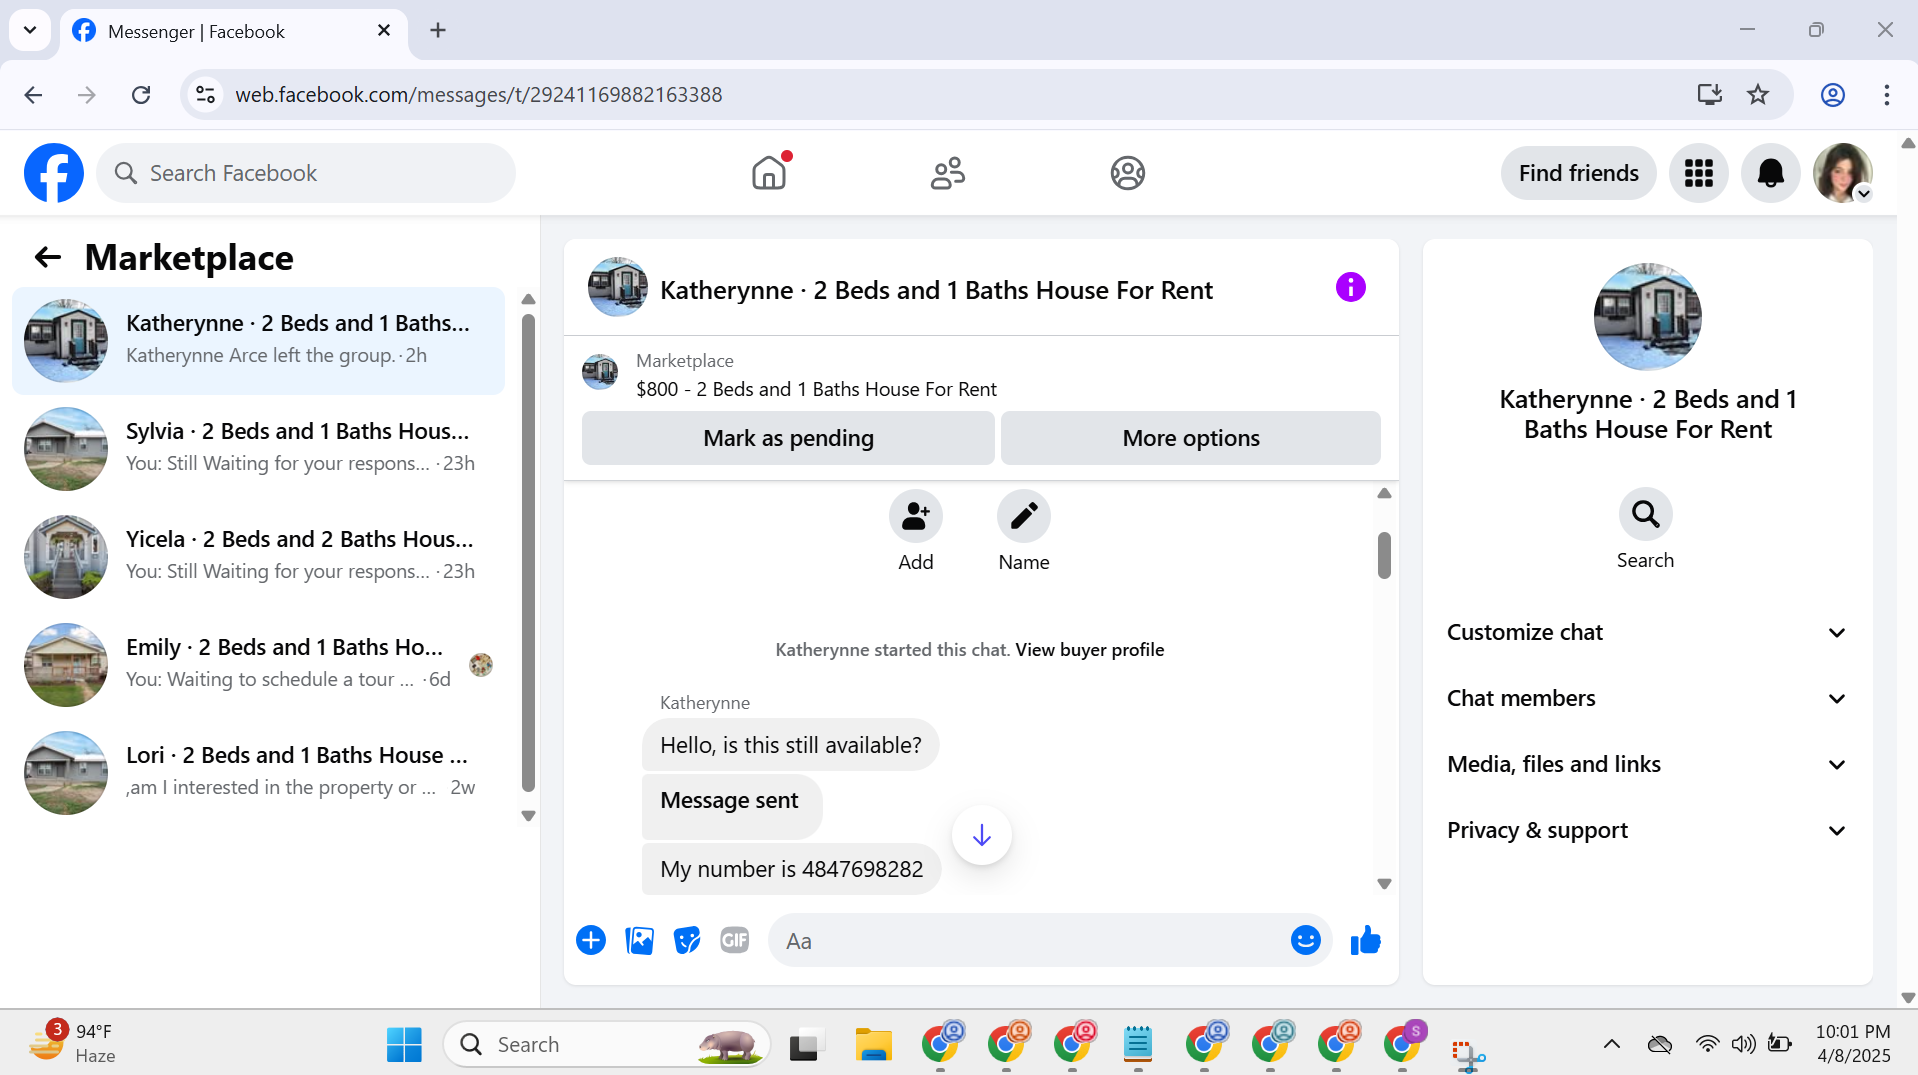Attach a photo using the image icon

tap(639, 941)
